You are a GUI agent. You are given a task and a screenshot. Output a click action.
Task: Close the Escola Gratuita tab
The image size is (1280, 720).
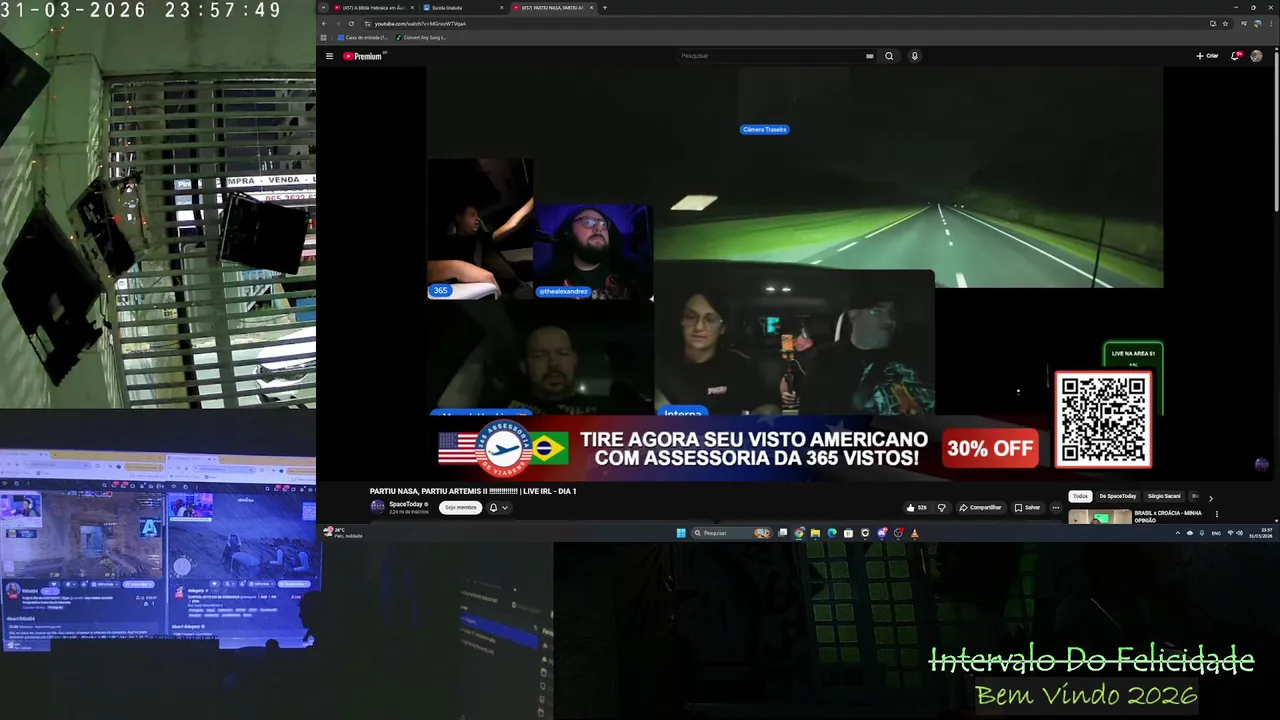coord(502,7)
